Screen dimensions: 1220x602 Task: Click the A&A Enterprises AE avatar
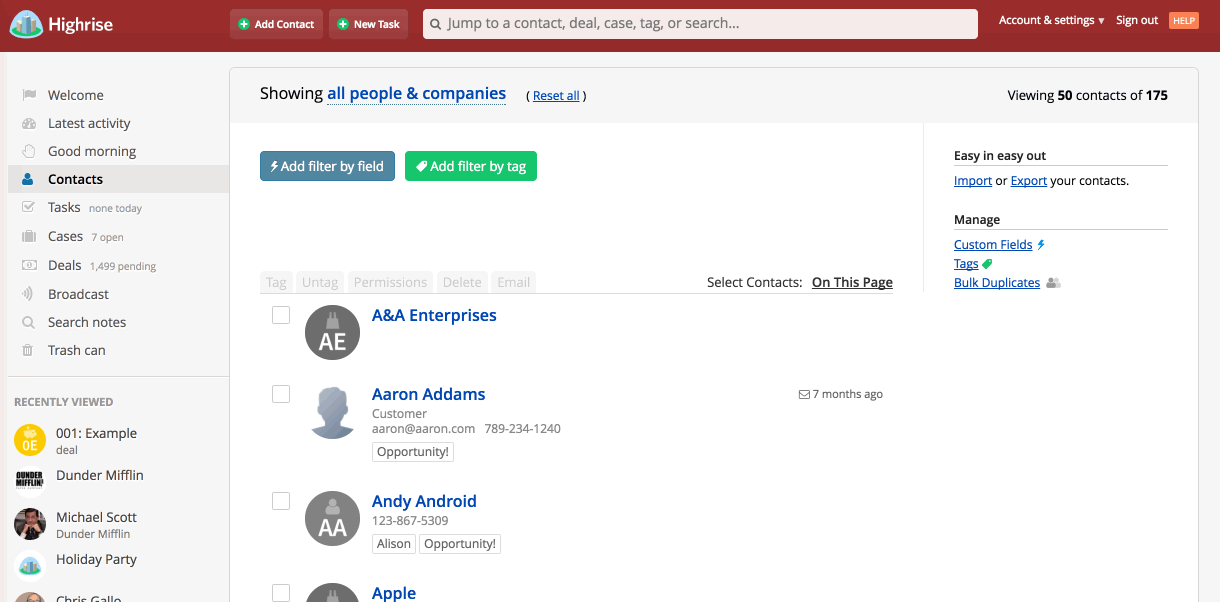(x=332, y=332)
